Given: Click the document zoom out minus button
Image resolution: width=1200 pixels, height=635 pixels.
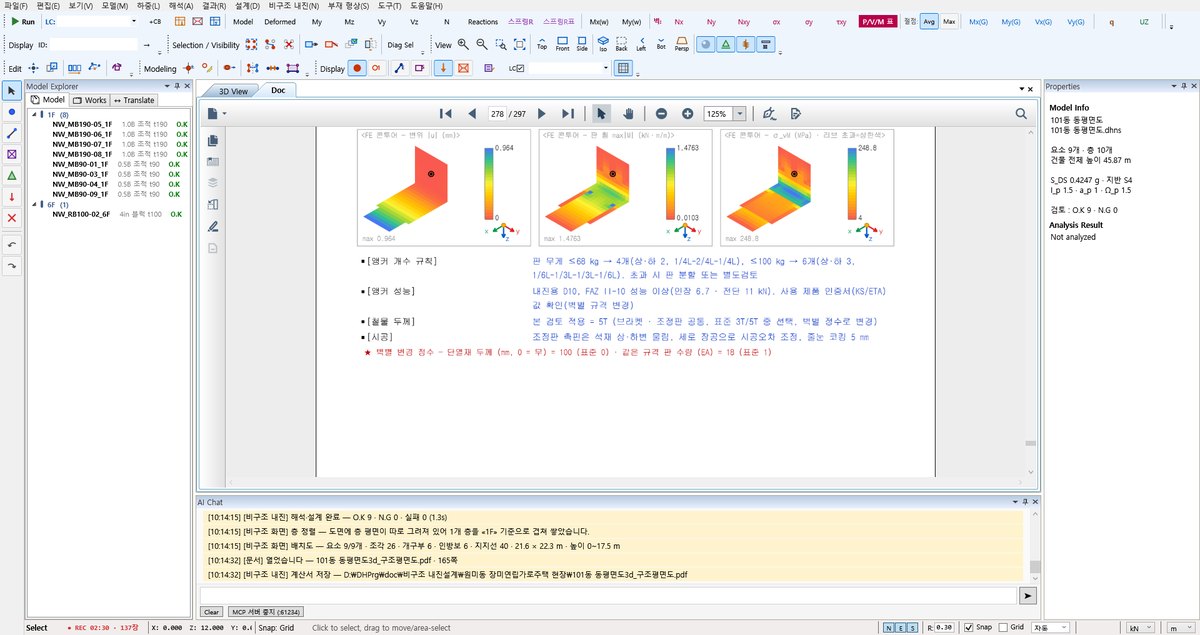Looking at the screenshot, I should coord(661,114).
